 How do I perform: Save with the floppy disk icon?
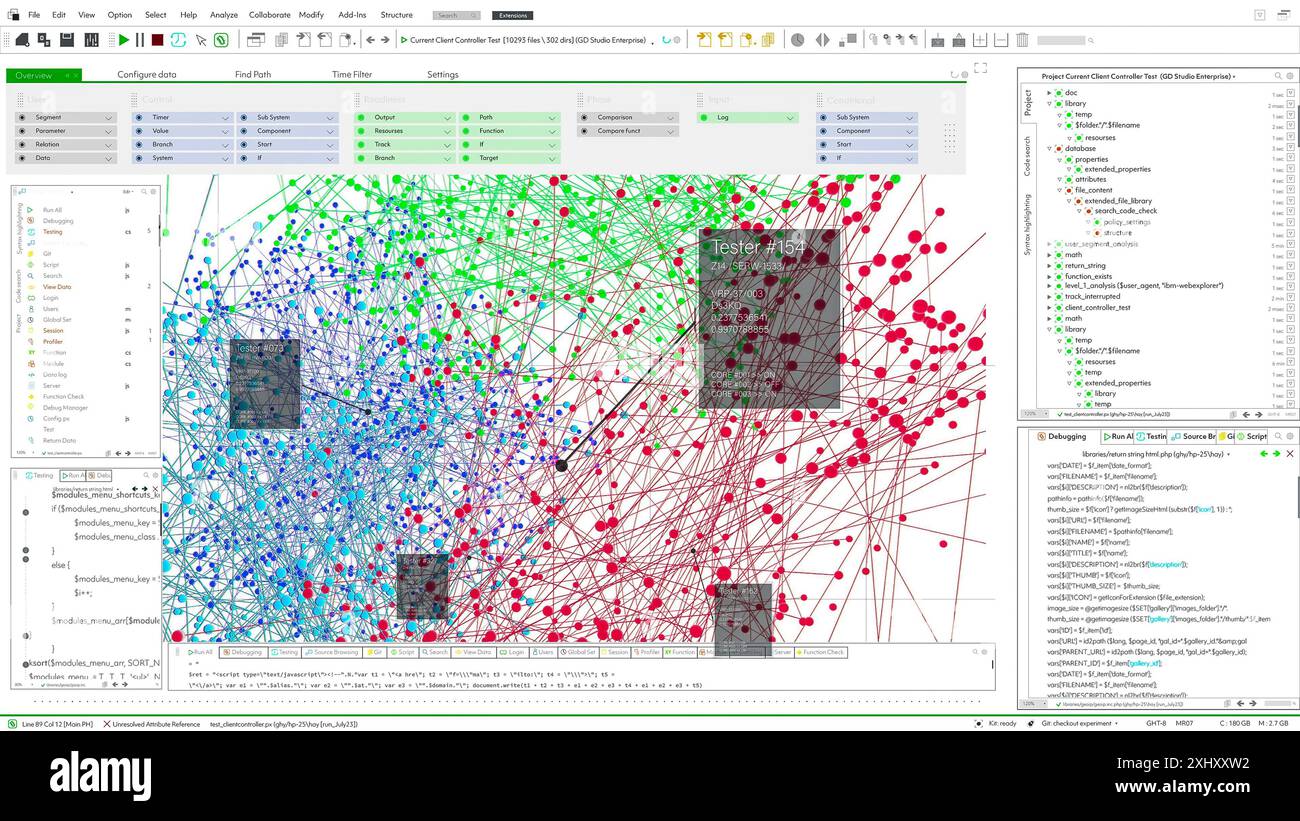click(67, 40)
